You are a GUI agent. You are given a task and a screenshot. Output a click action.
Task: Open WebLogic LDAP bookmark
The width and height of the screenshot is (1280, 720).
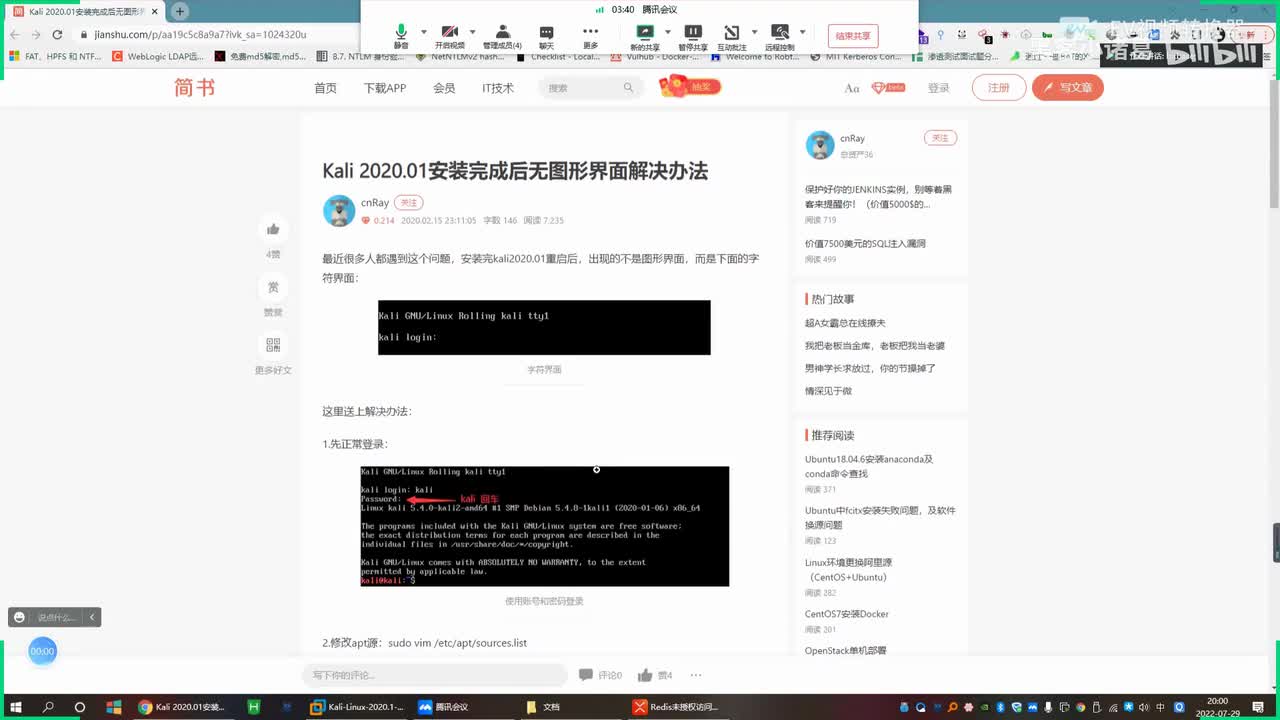(x=158, y=57)
